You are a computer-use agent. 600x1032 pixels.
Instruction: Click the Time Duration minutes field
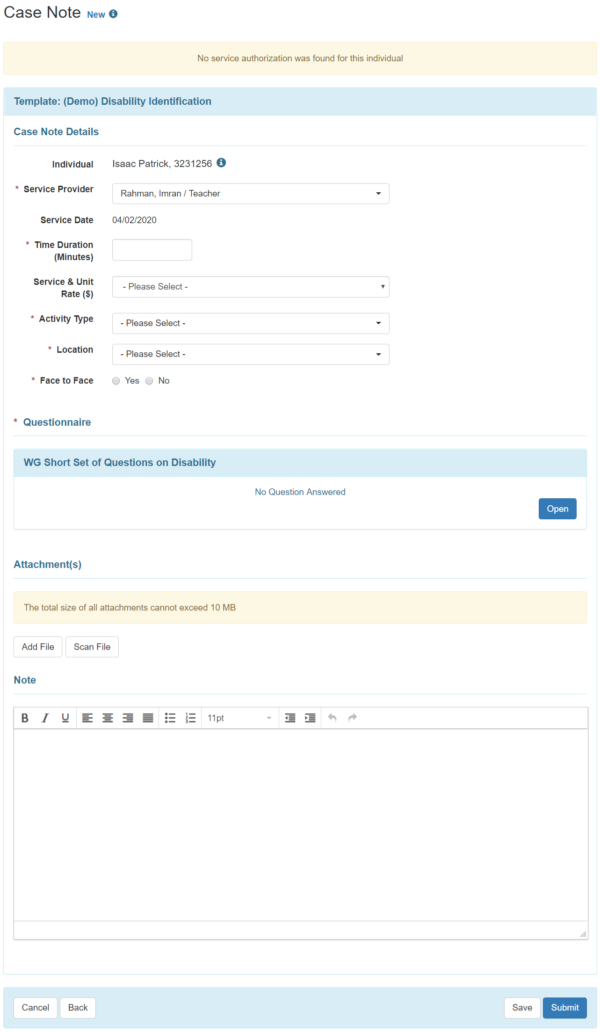(151, 249)
